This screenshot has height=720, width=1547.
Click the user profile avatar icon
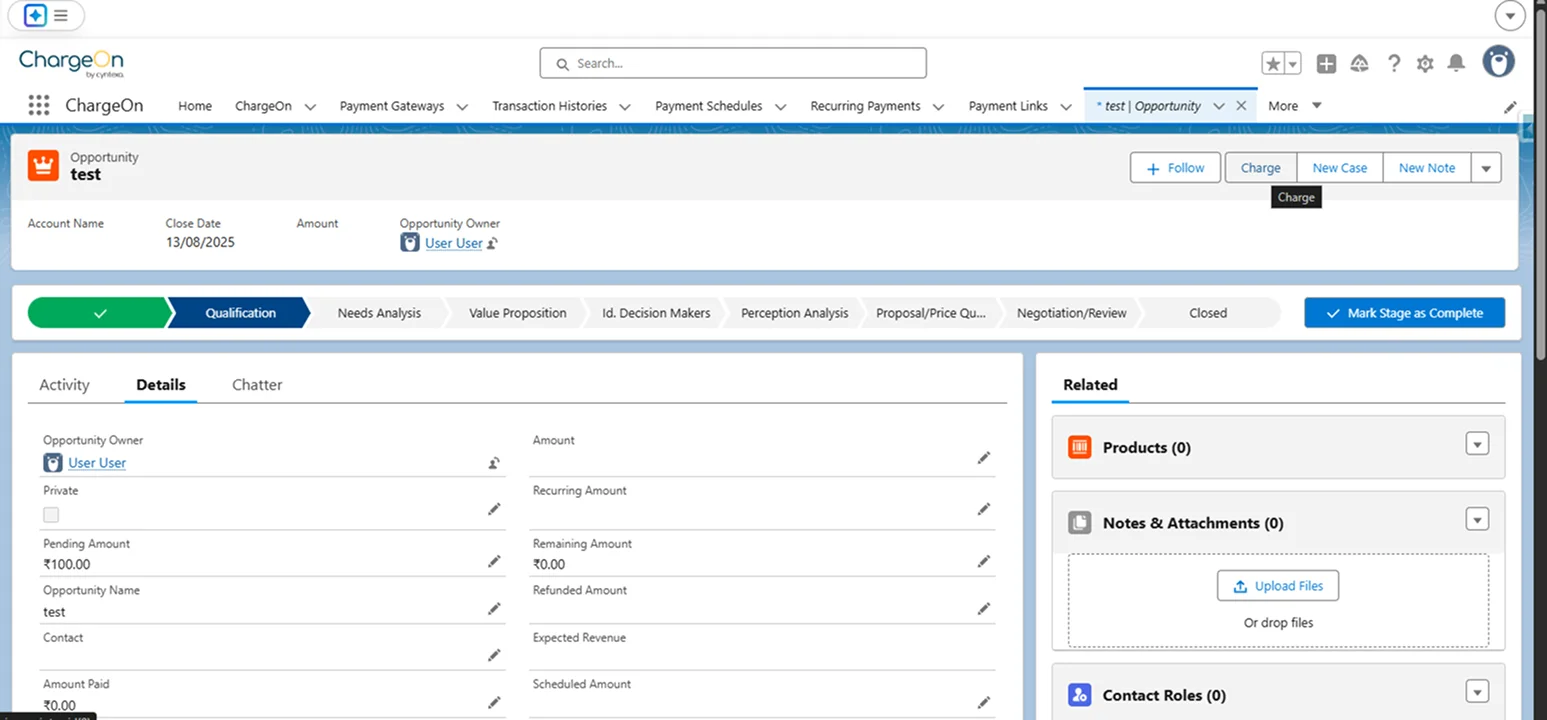pyautogui.click(x=1498, y=62)
